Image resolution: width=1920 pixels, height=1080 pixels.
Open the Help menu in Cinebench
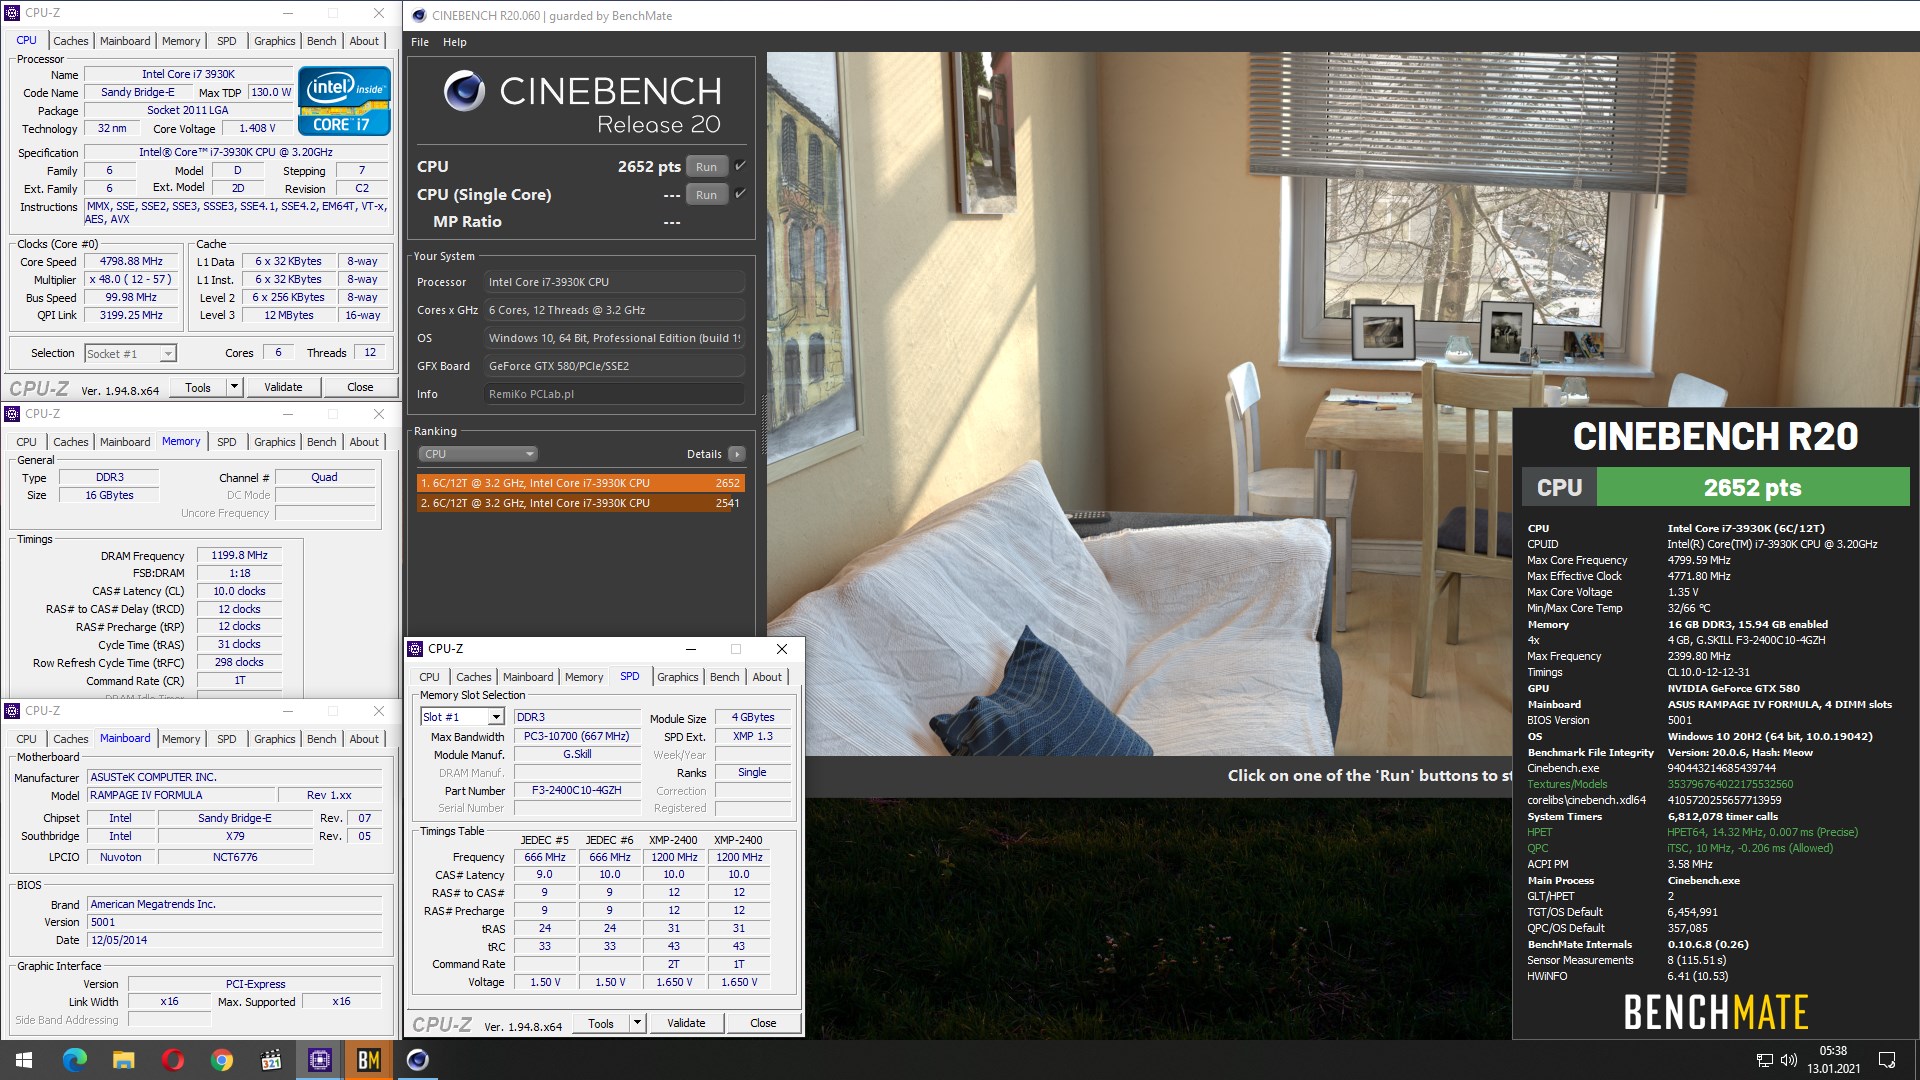tap(454, 42)
